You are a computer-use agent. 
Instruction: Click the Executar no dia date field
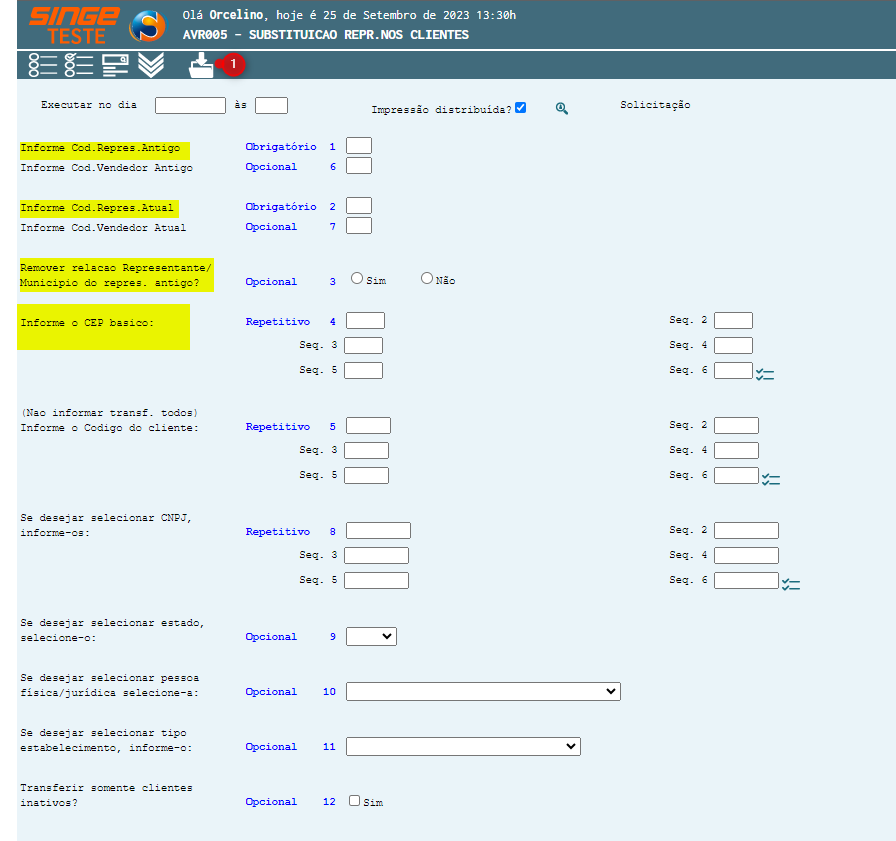click(x=190, y=105)
